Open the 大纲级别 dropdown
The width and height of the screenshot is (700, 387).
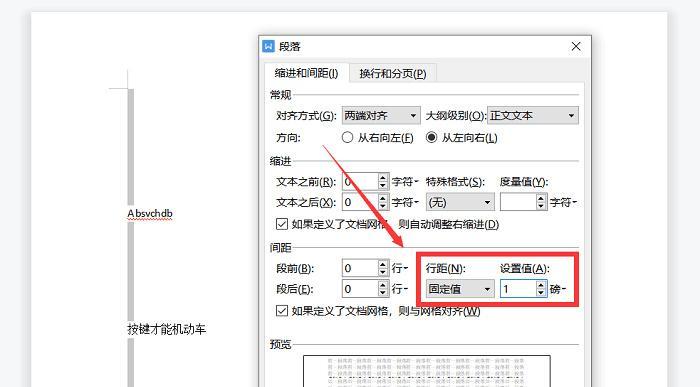533,116
